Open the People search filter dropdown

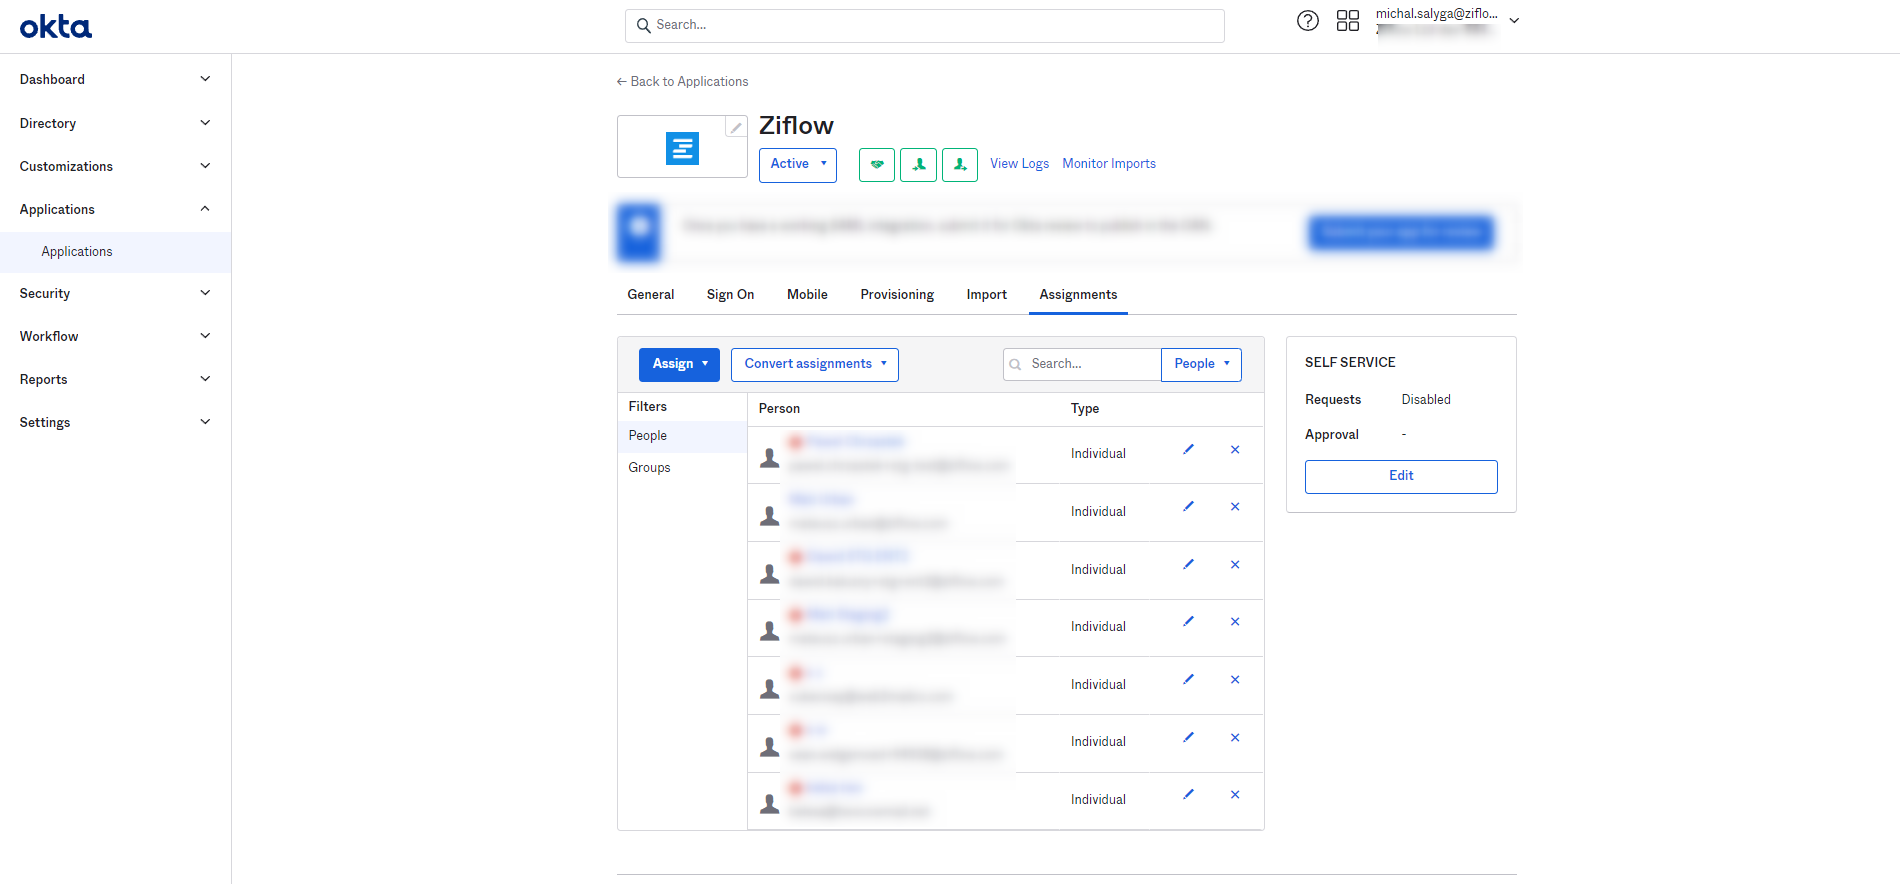point(1201,365)
